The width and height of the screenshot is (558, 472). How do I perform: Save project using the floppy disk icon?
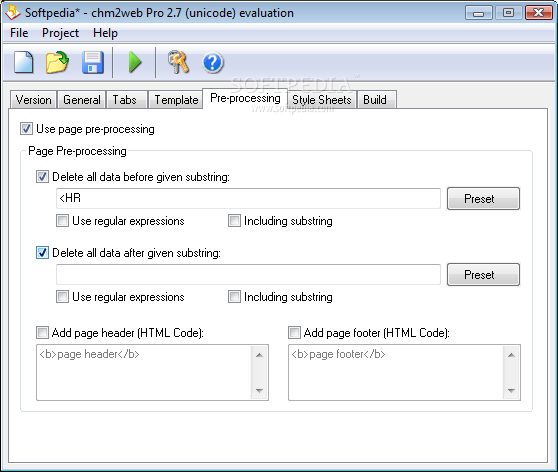click(93, 62)
